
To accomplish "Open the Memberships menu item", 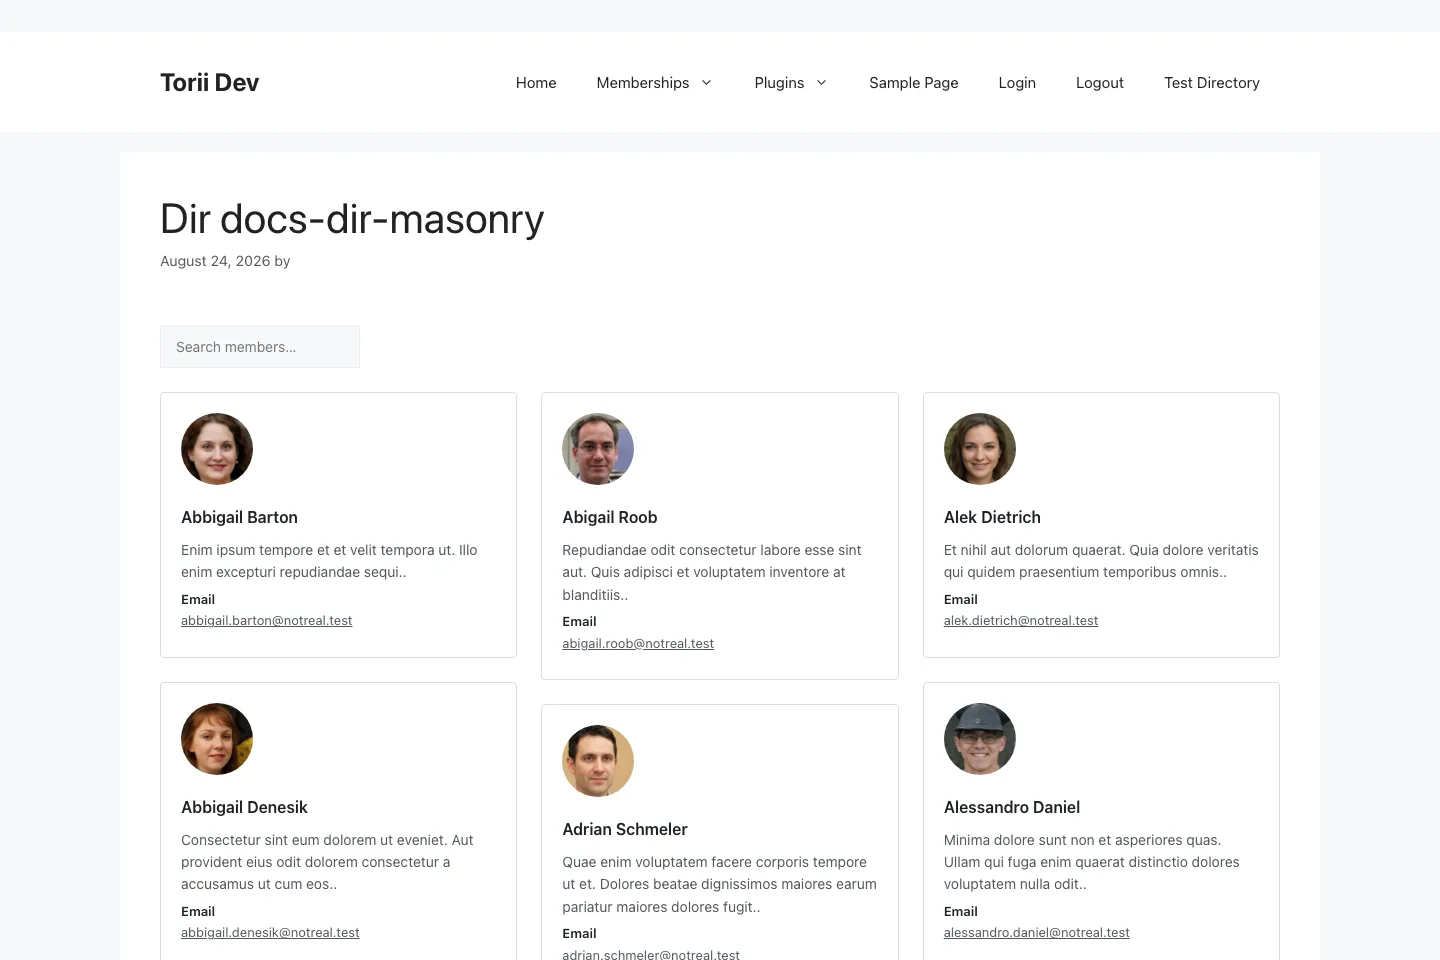I will coord(643,83).
